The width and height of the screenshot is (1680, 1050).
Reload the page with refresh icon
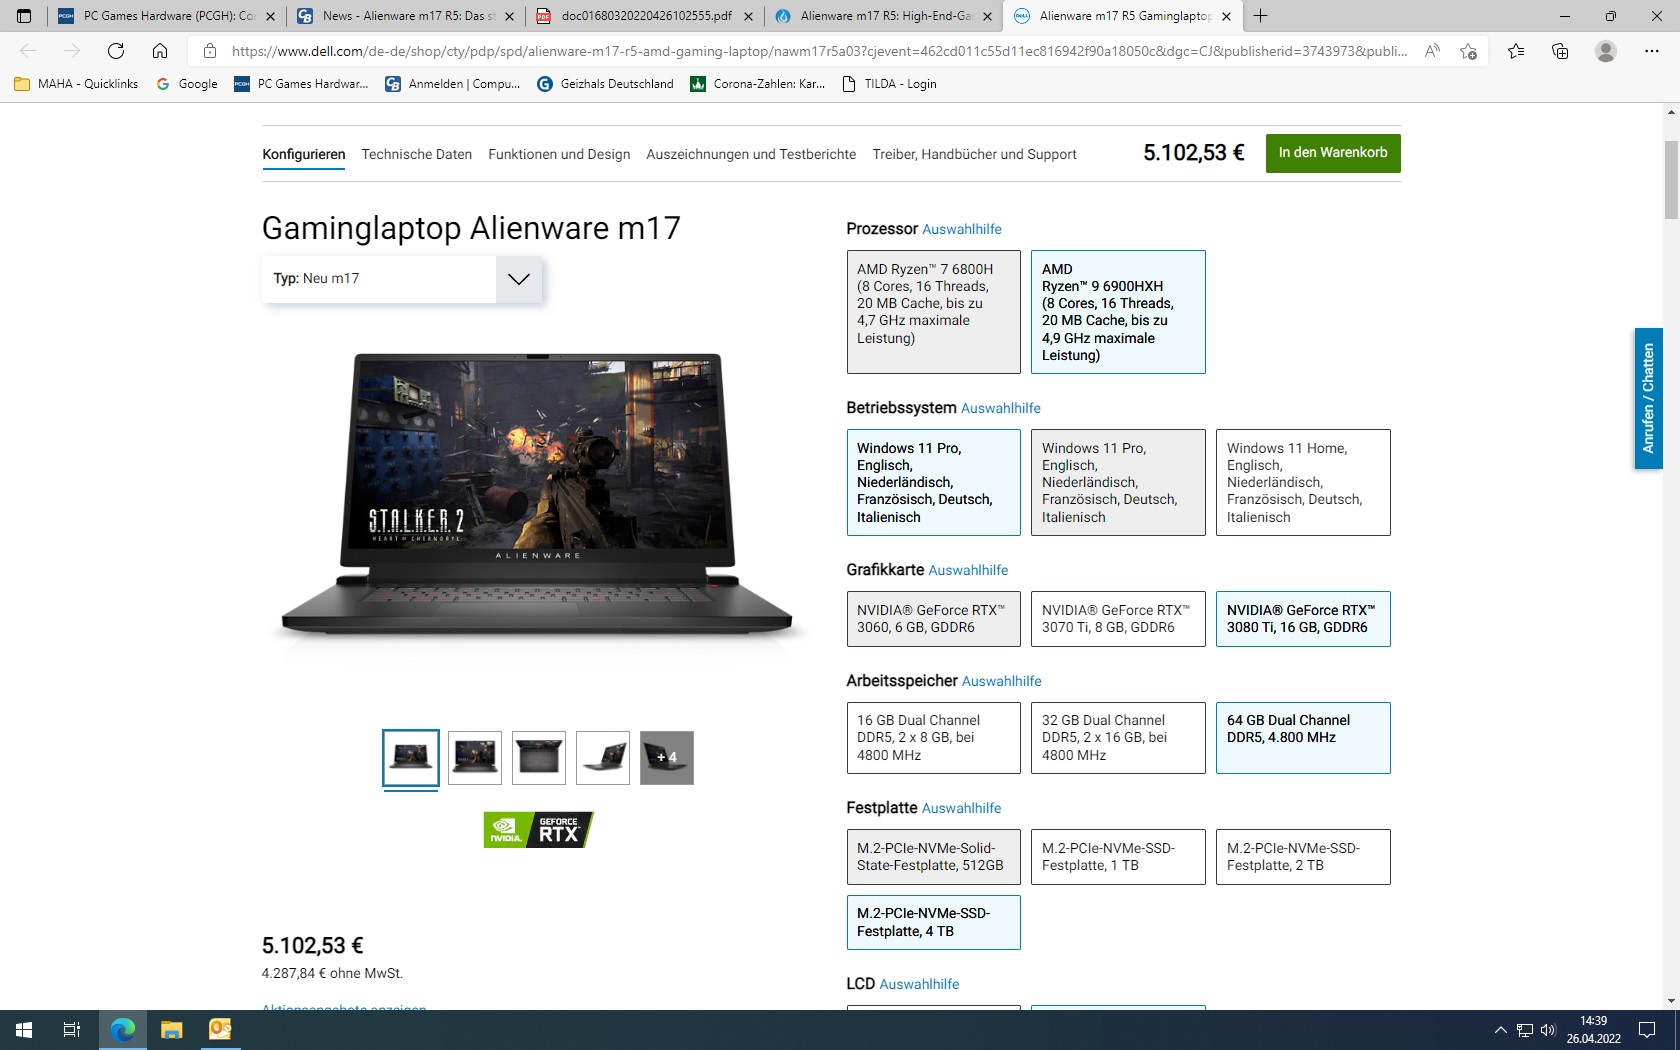tap(116, 51)
